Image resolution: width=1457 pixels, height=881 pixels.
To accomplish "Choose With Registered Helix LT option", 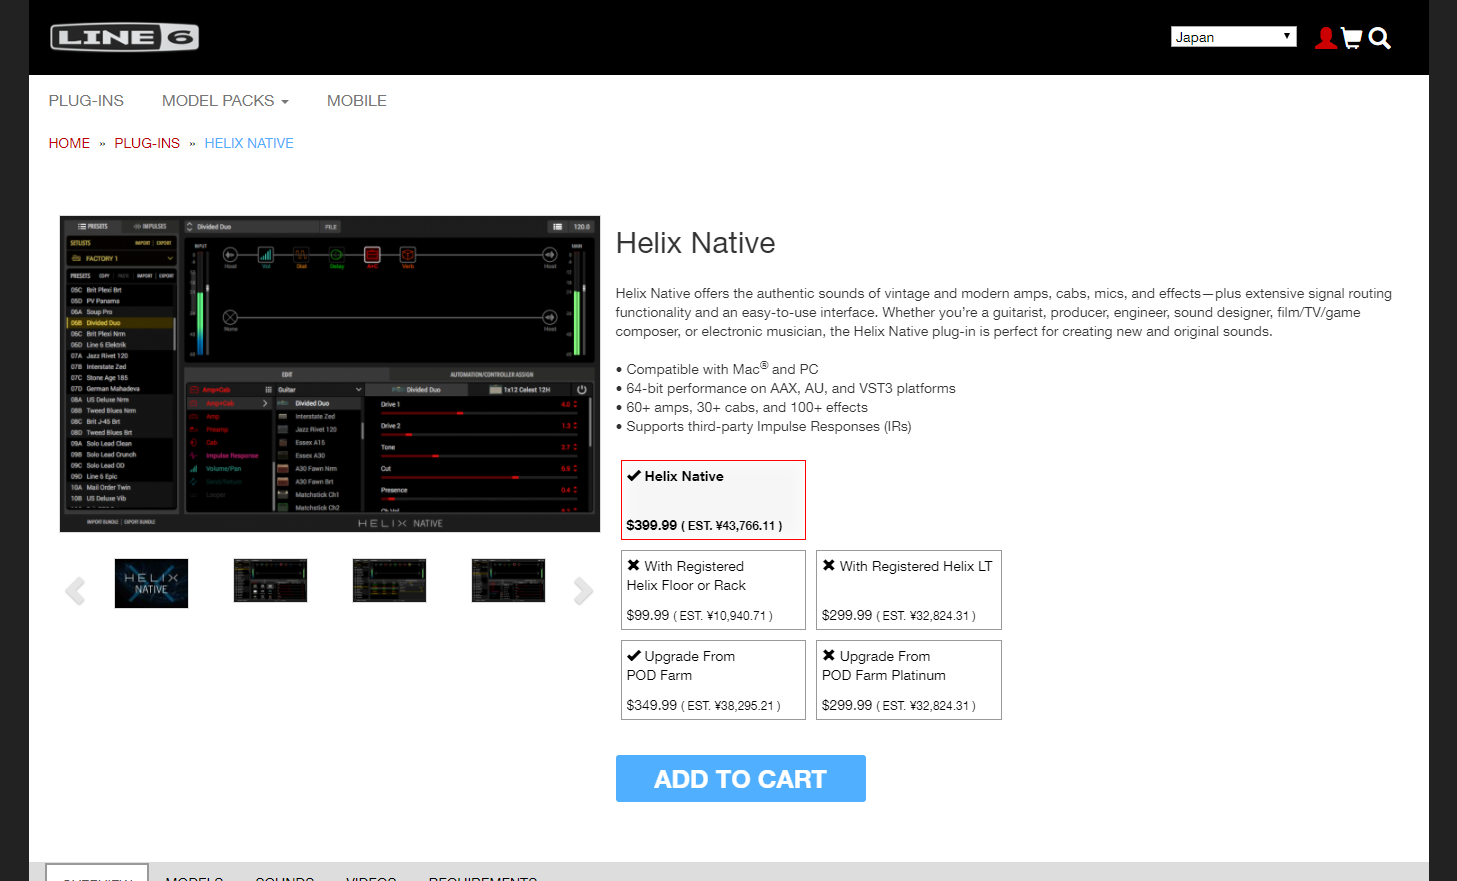I will pyautogui.click(x=909, y=590).
